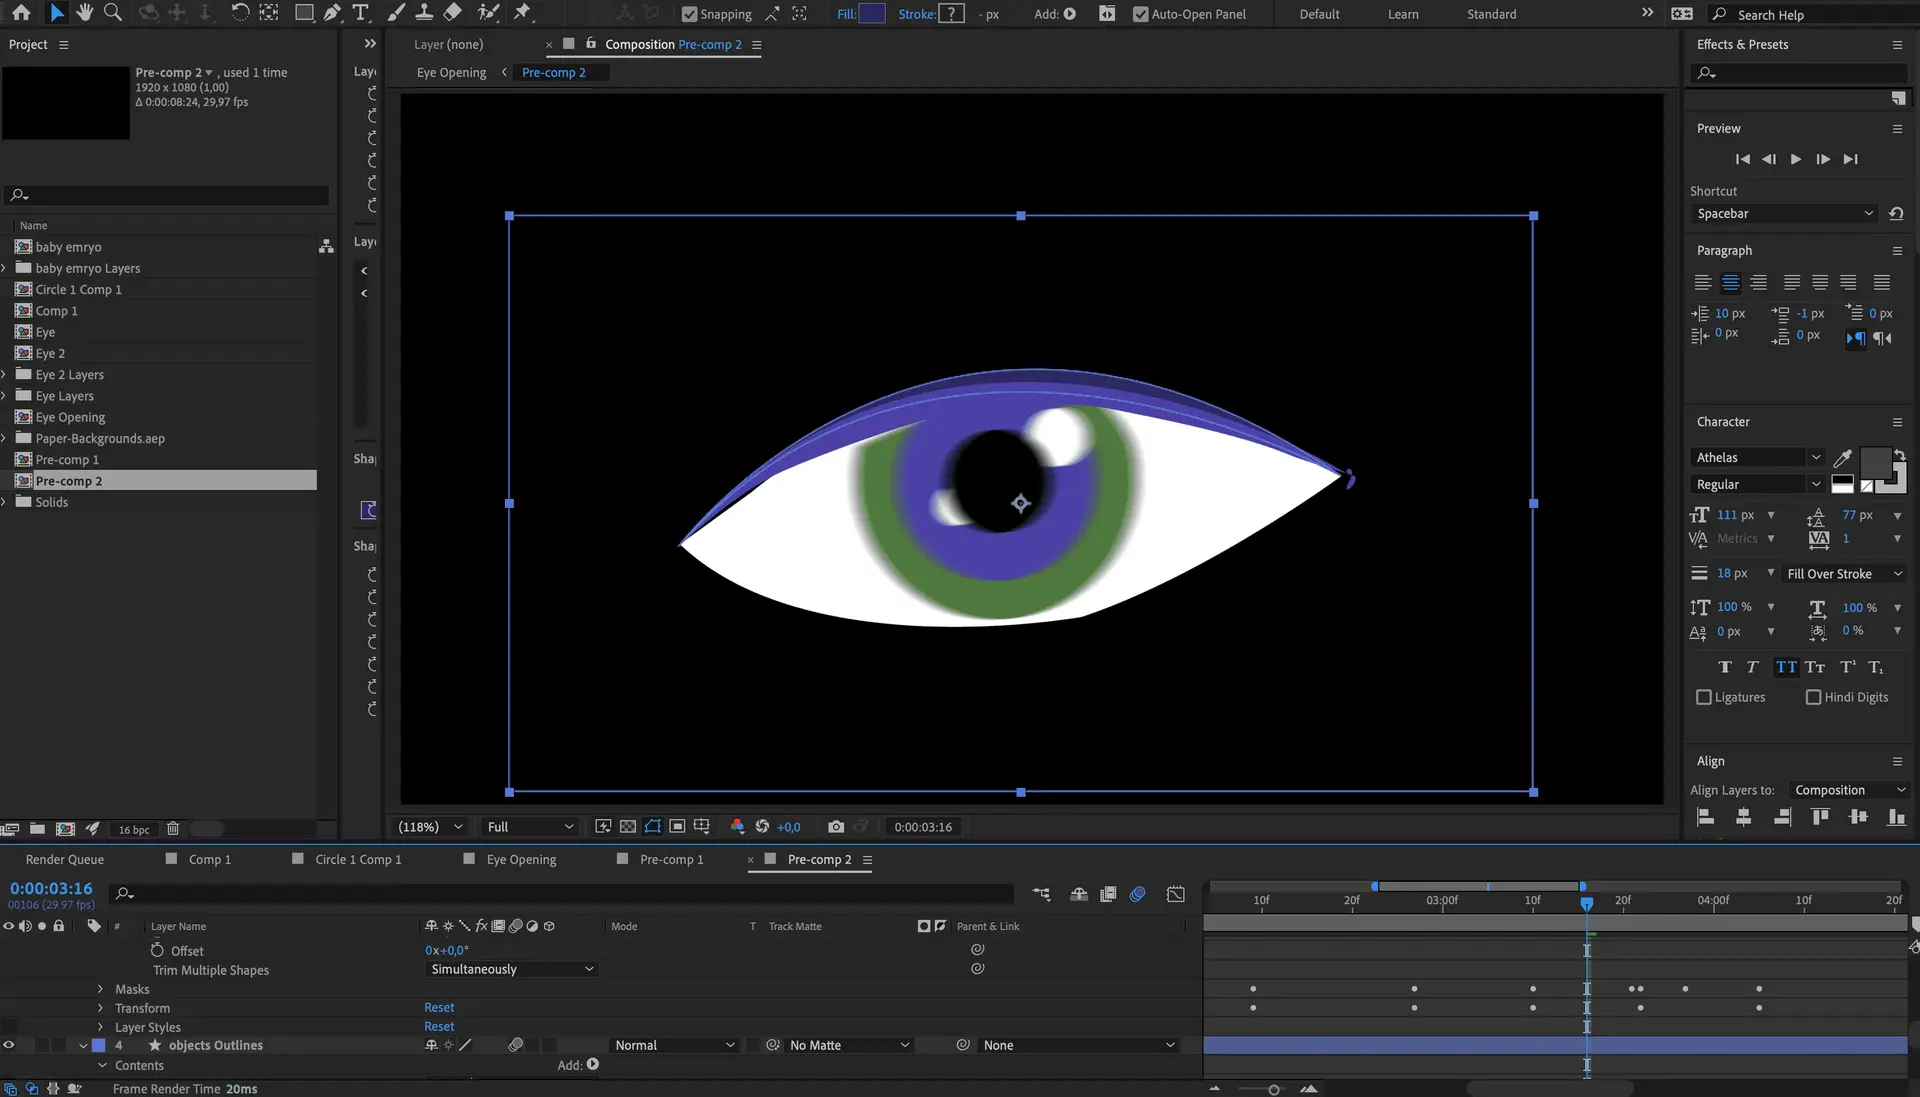Take a snapshot with the camera icon

click(x=836, y=827)
